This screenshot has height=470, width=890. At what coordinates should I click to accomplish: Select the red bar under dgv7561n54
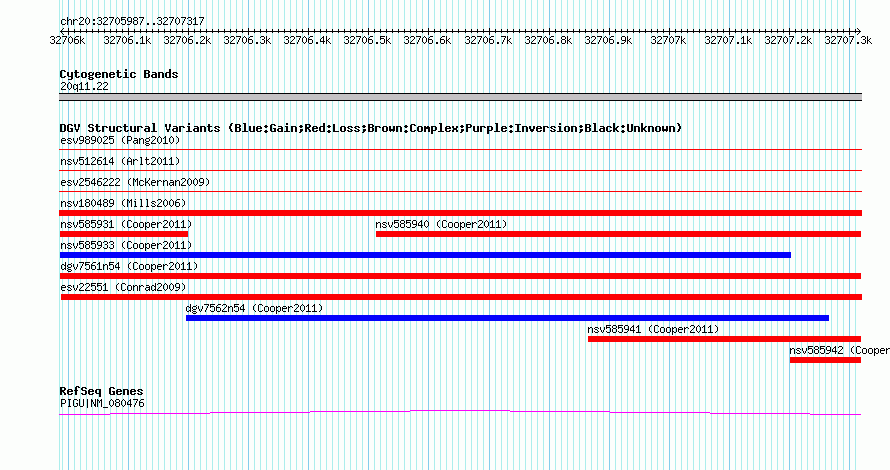click(460, 276)
